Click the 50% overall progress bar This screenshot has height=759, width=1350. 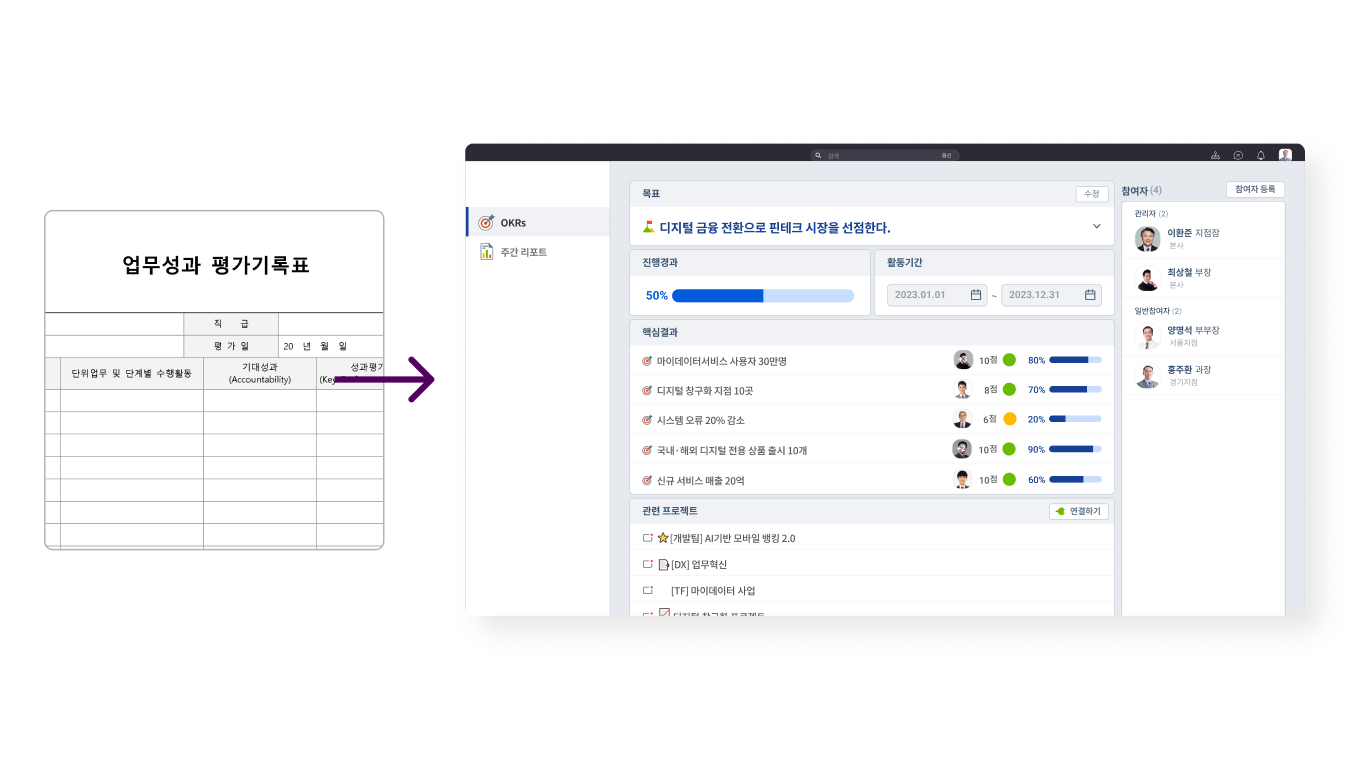[762, 296]
